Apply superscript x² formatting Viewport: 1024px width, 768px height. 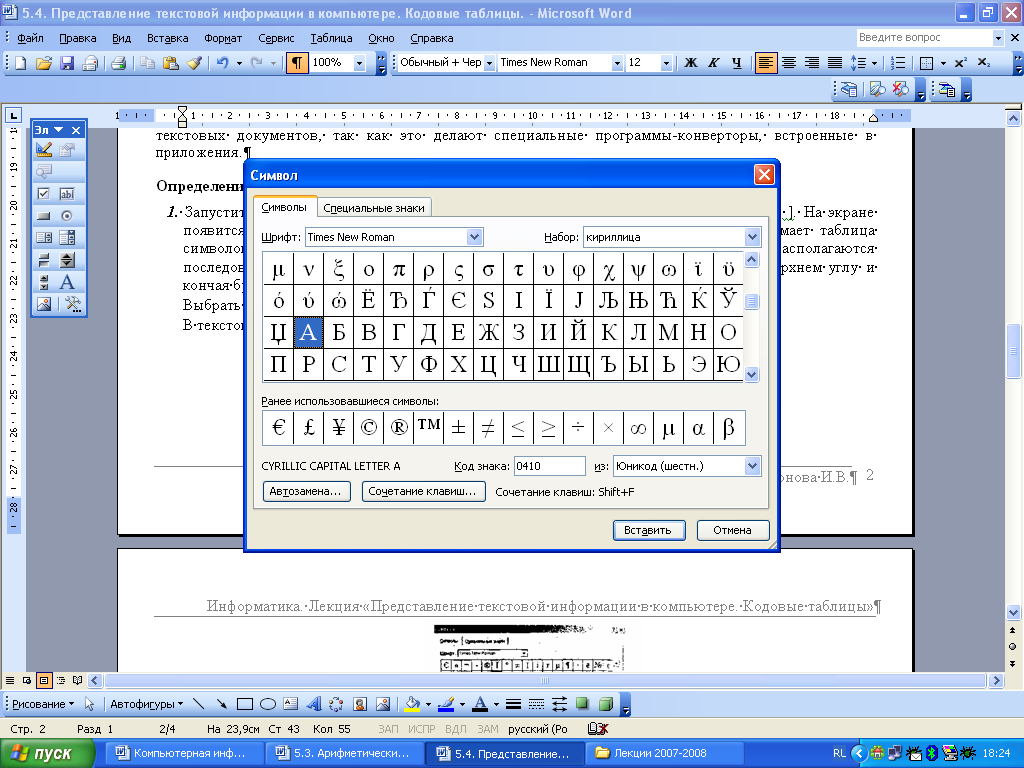tap(960, 63)
